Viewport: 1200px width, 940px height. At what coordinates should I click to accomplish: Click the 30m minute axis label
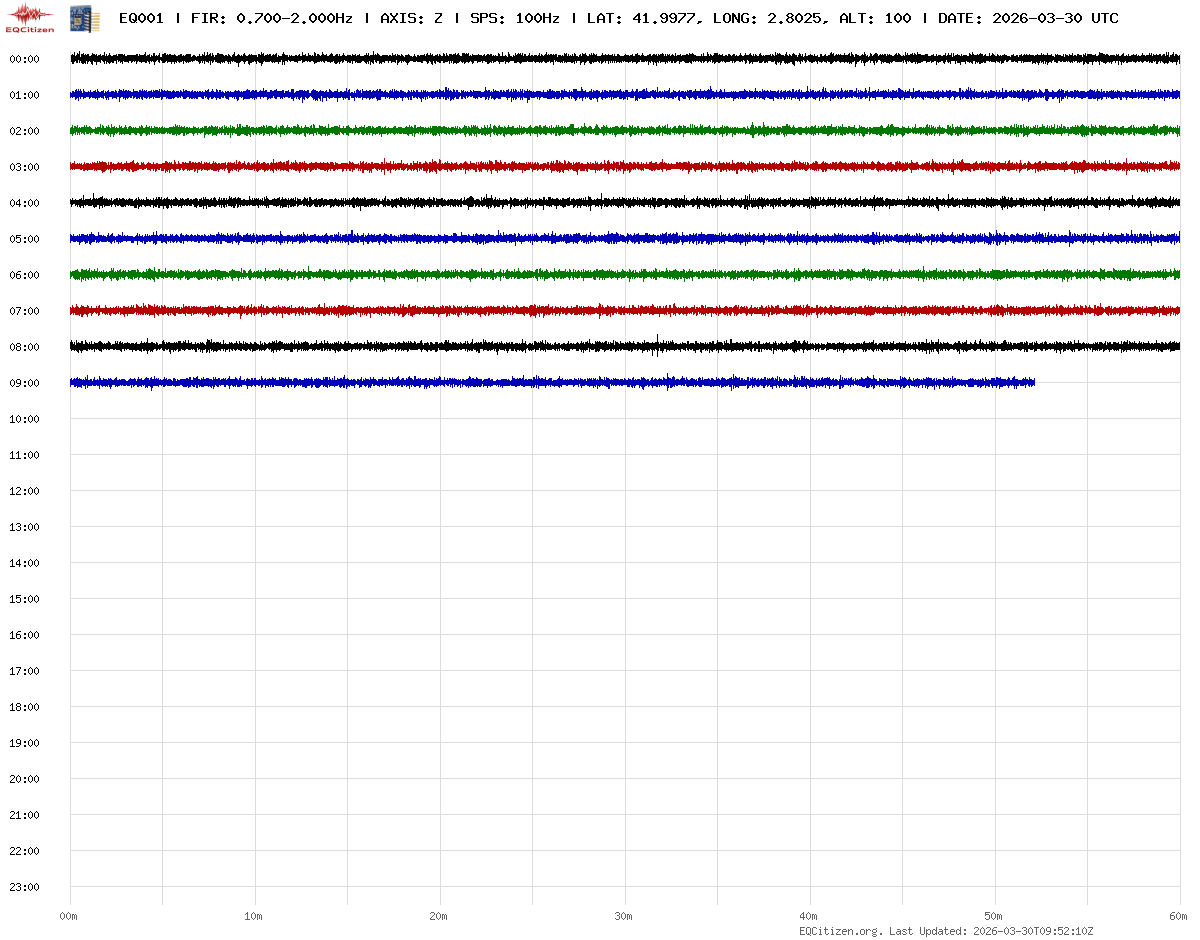[x=623, y=917]
